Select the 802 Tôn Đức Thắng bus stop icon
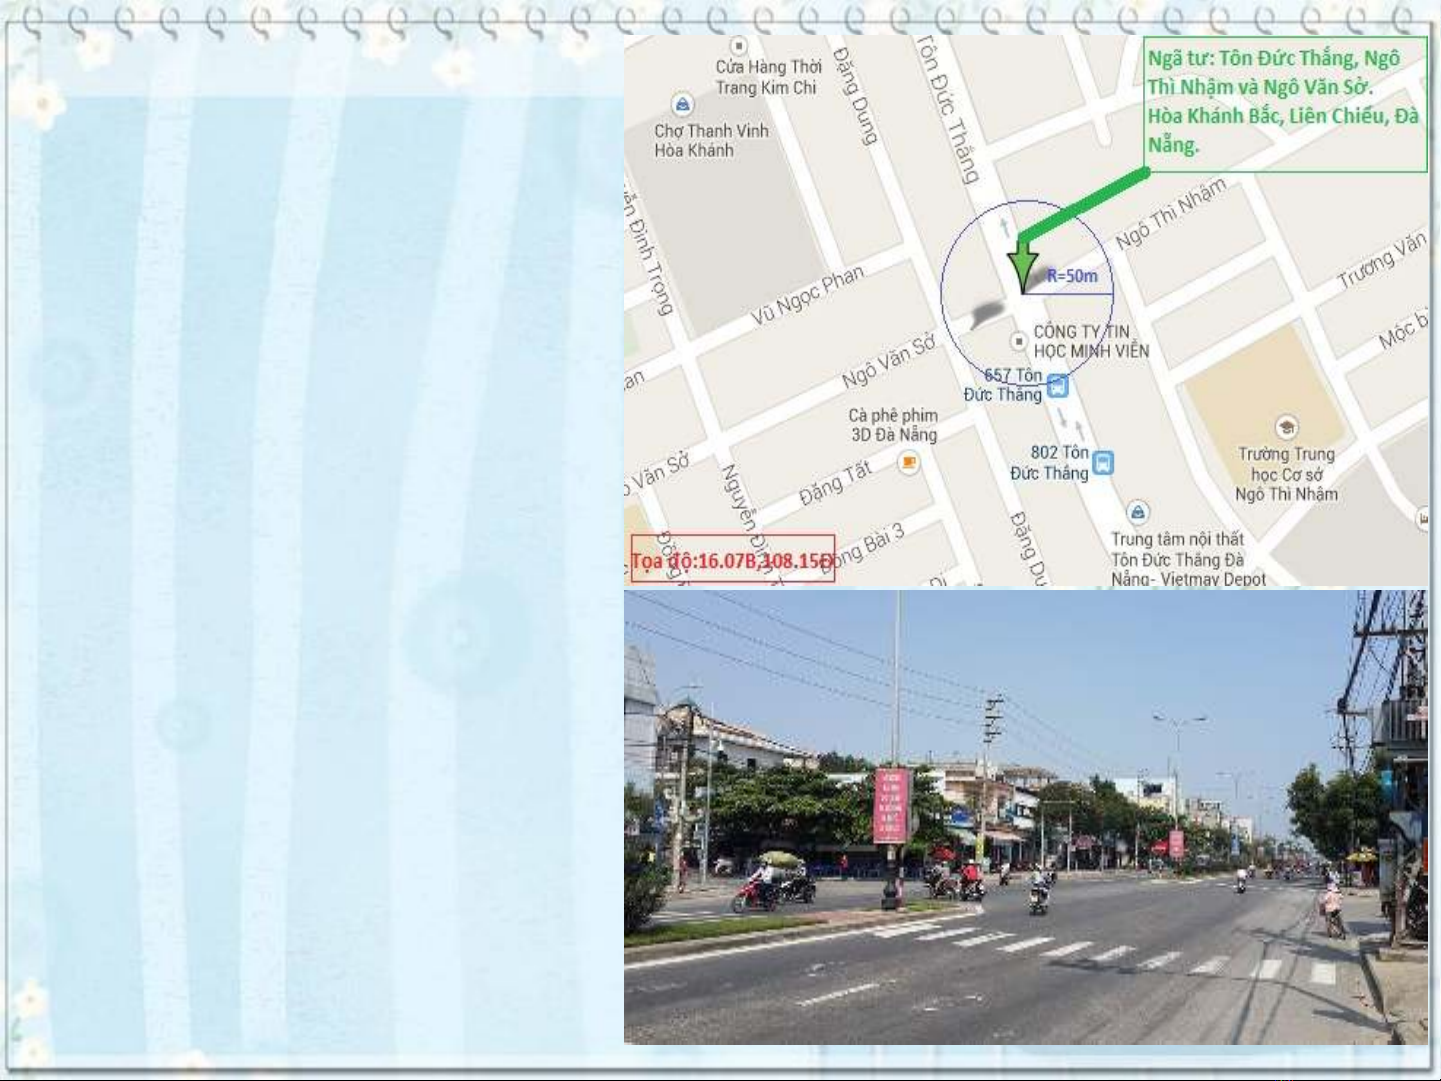The width and height of the screenshot is (1441, 1081). tap(1102, 463)
